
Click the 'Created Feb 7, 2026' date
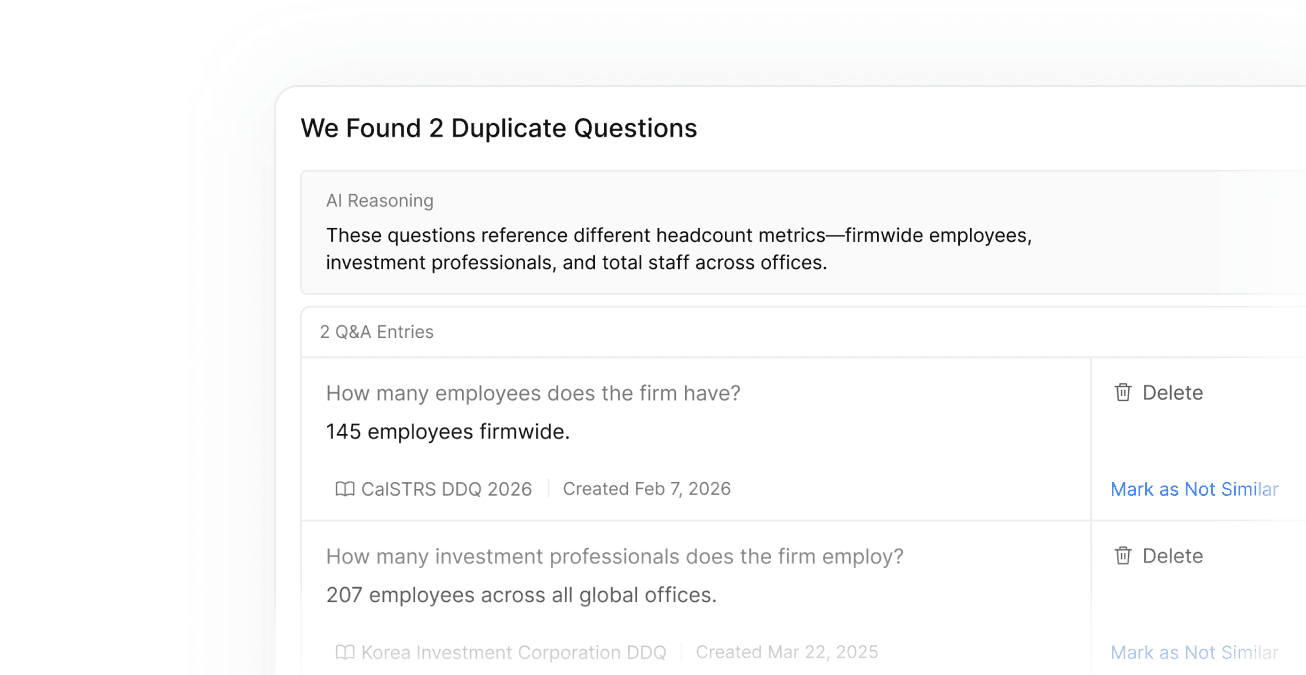coord(647,489)
